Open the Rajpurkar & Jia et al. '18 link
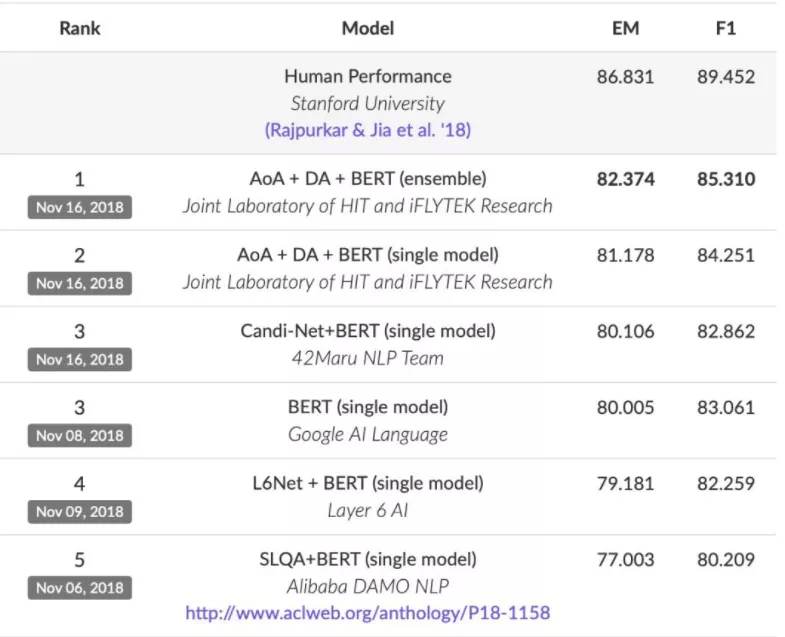785x637 pixels. coord(367,130)
